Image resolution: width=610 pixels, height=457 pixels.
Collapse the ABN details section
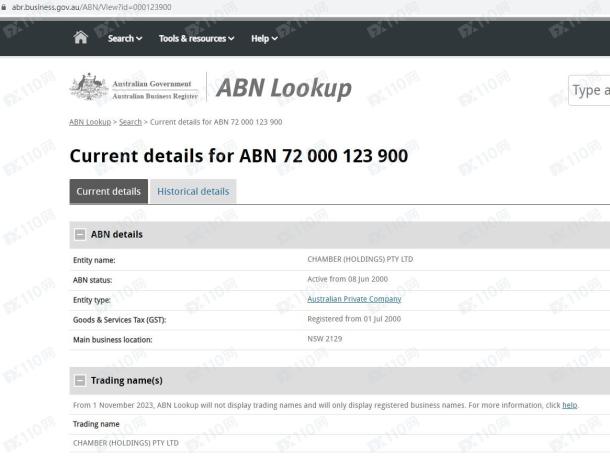(80, 235)
